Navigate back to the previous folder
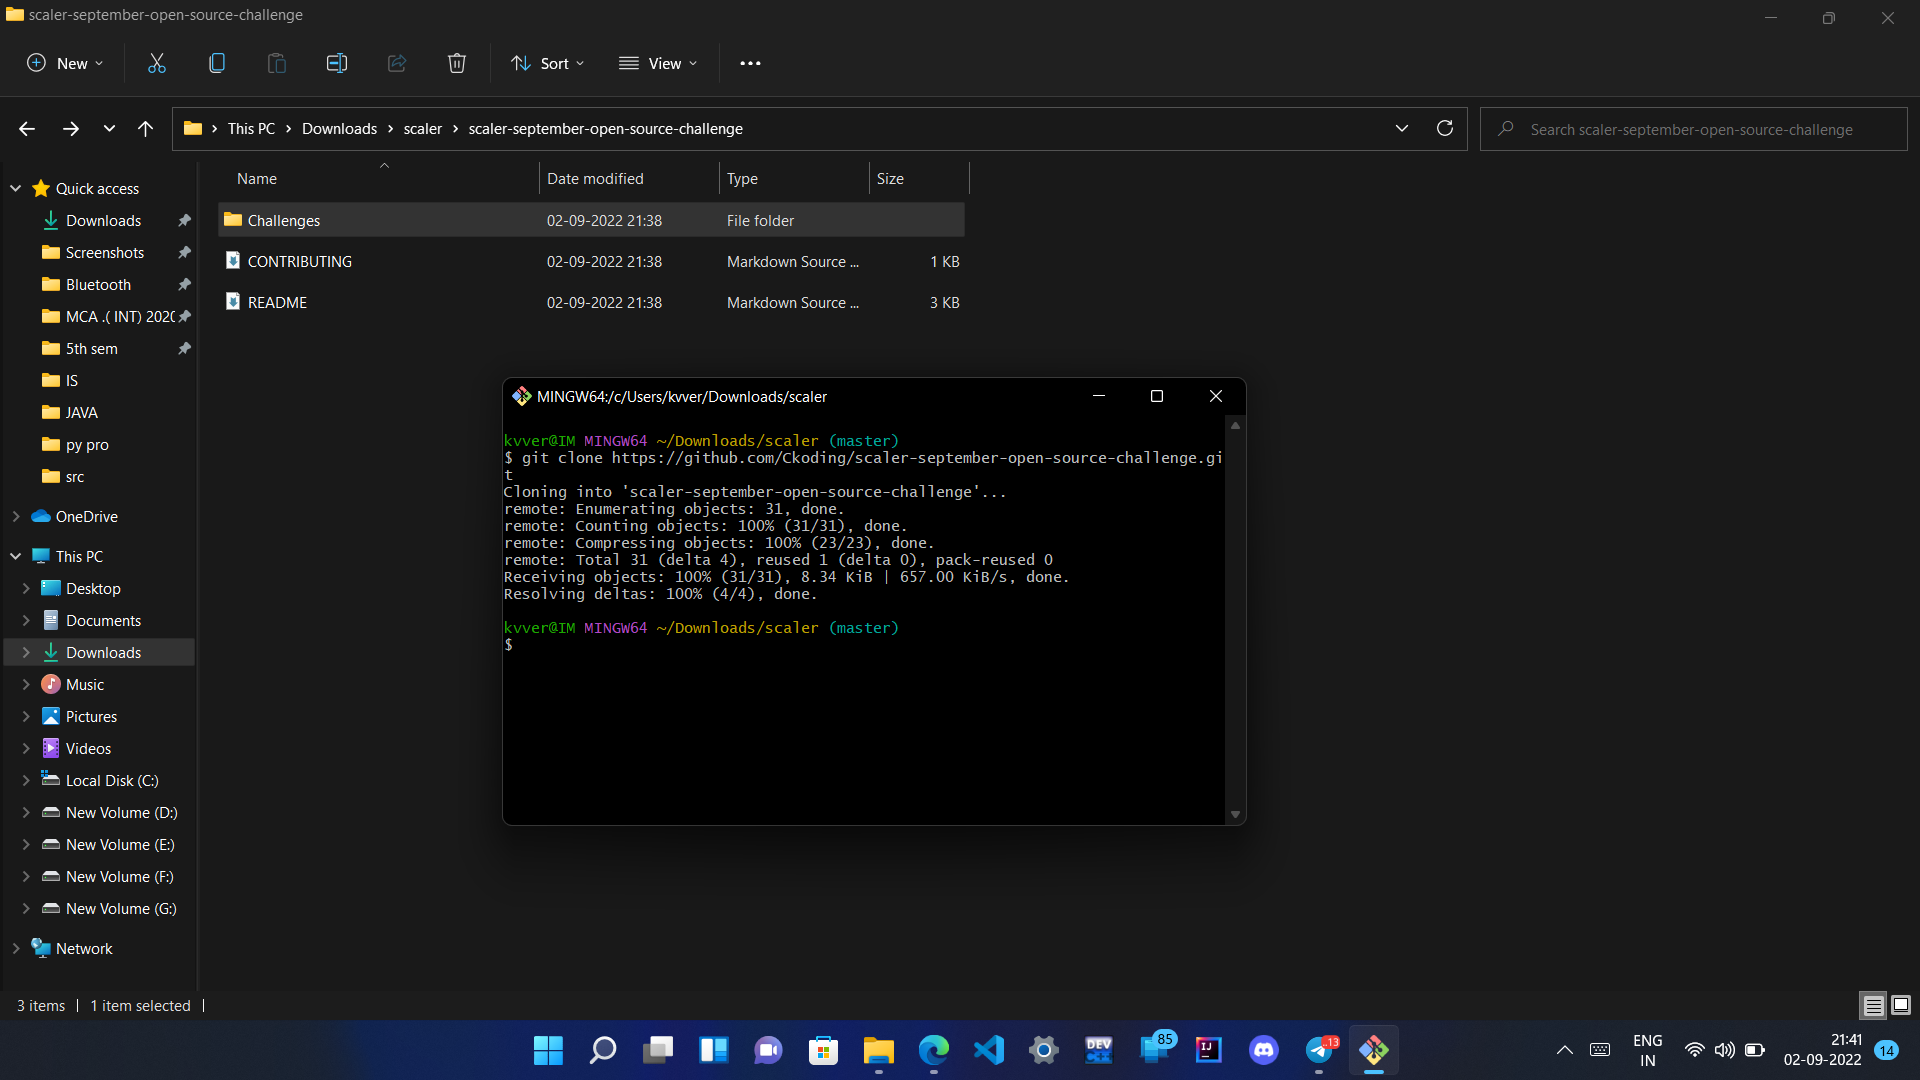Screen dimensions: 1920x1080 [26, 128]
